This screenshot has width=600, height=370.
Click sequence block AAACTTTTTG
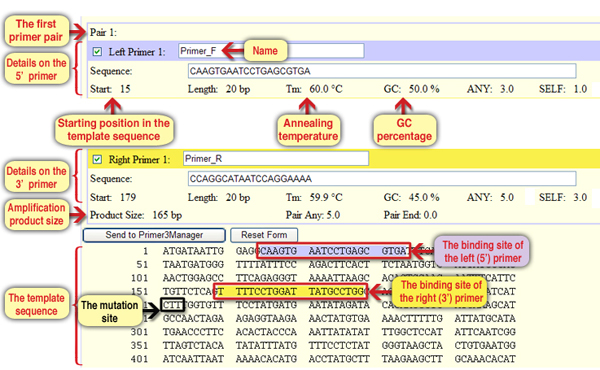[x=412, y=318]
